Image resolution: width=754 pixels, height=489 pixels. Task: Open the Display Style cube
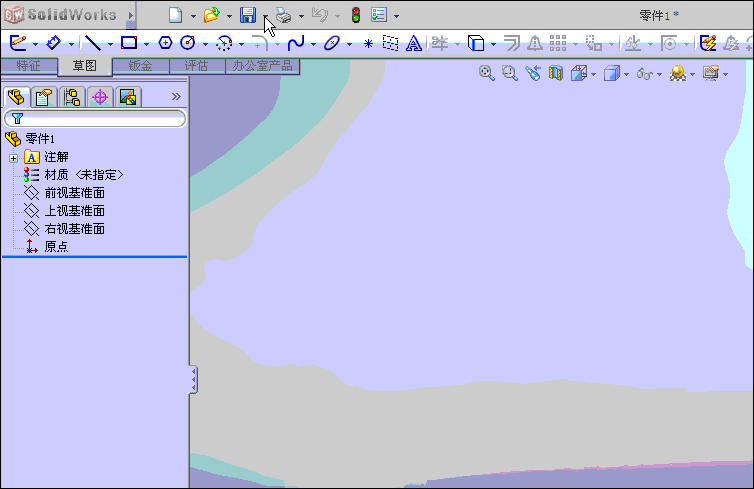click(612, 73)
